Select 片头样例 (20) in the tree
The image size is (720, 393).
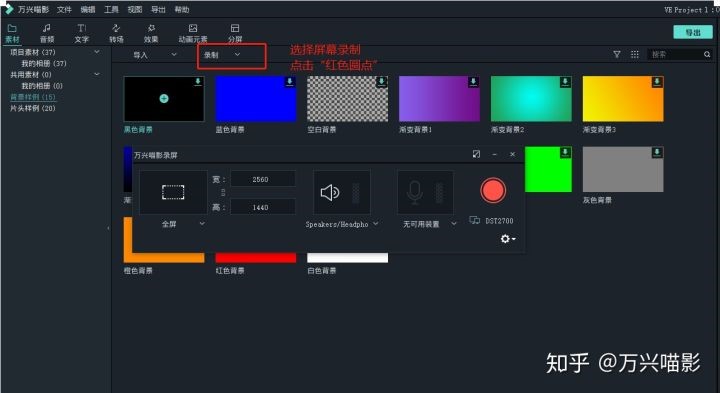pos(33,108)
